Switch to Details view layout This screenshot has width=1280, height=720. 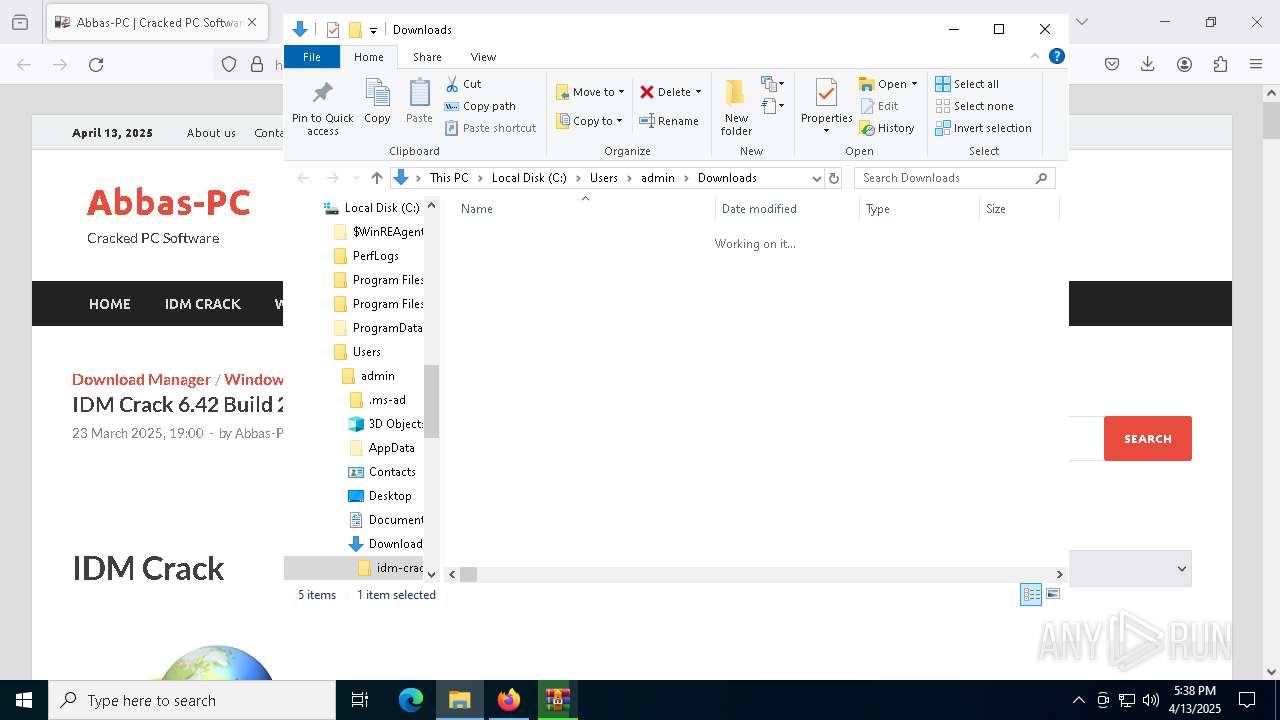1031,594
